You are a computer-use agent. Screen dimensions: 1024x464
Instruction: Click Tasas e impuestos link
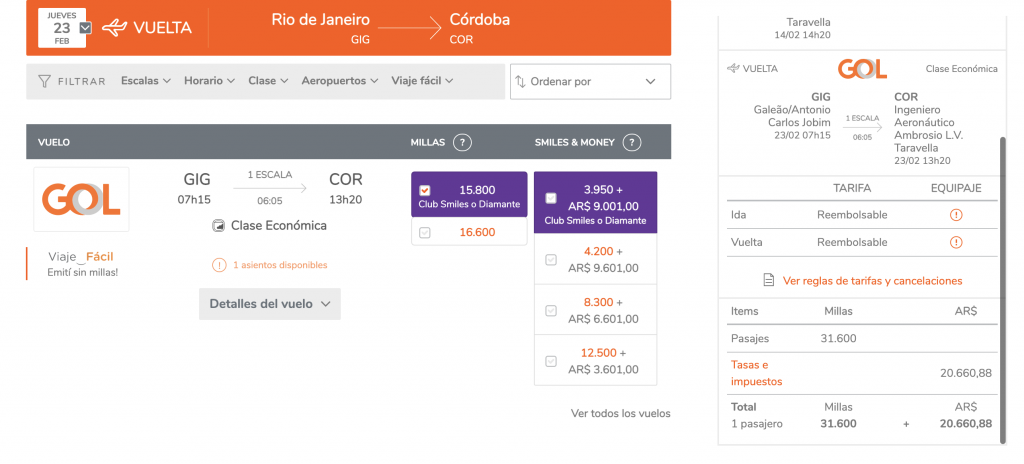pos(757,373)
